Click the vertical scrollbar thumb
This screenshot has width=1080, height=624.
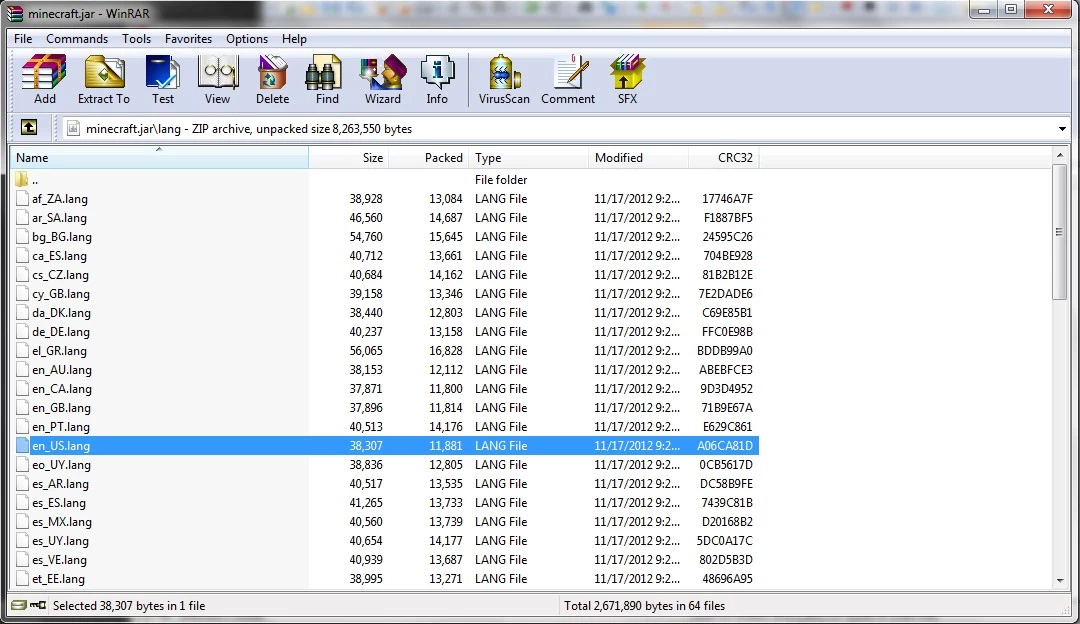click(x=1059, y=232)
